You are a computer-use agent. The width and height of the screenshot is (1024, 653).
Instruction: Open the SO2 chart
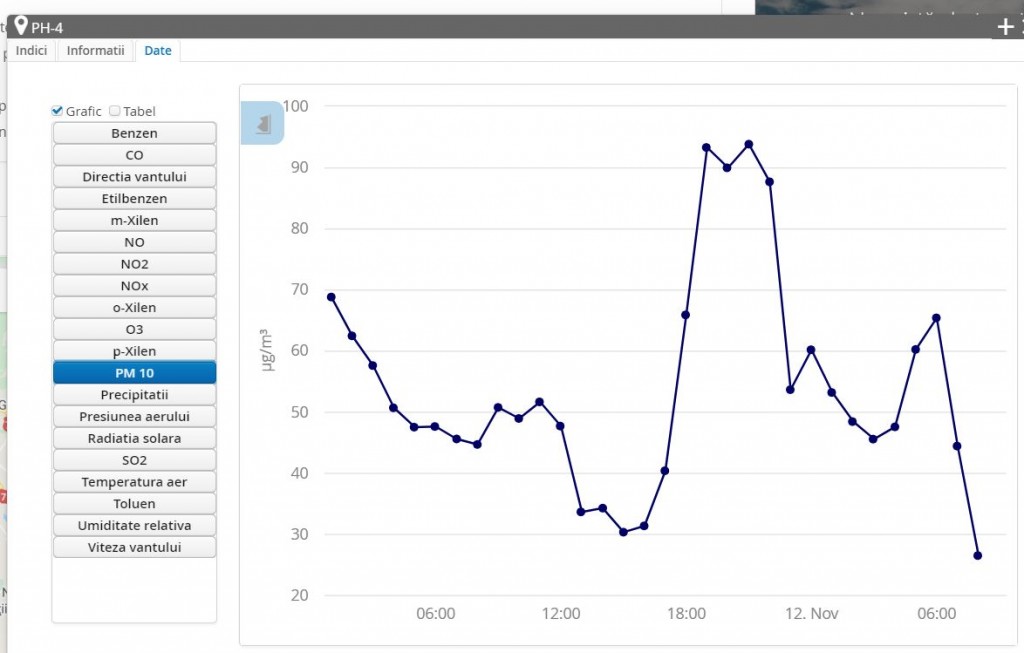pyautogui.click(x=134, y=460)
